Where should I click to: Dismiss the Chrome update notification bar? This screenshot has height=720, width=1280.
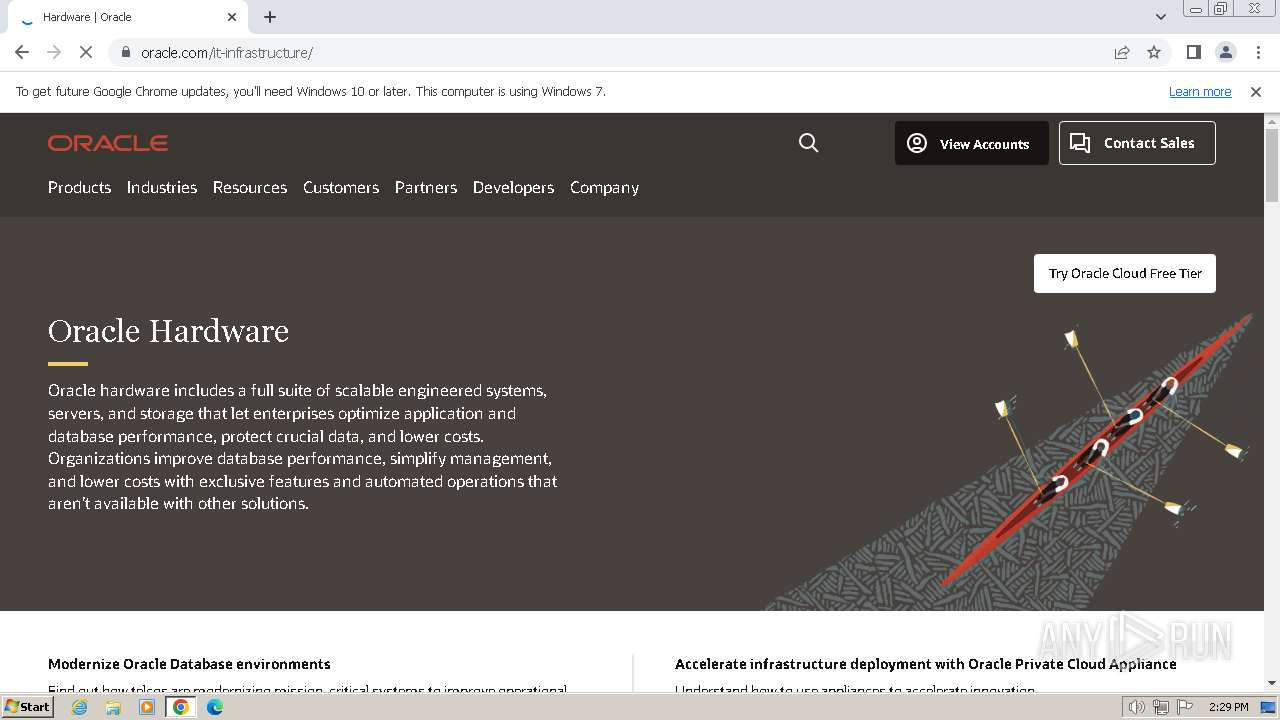click(x=1256, y=91)
